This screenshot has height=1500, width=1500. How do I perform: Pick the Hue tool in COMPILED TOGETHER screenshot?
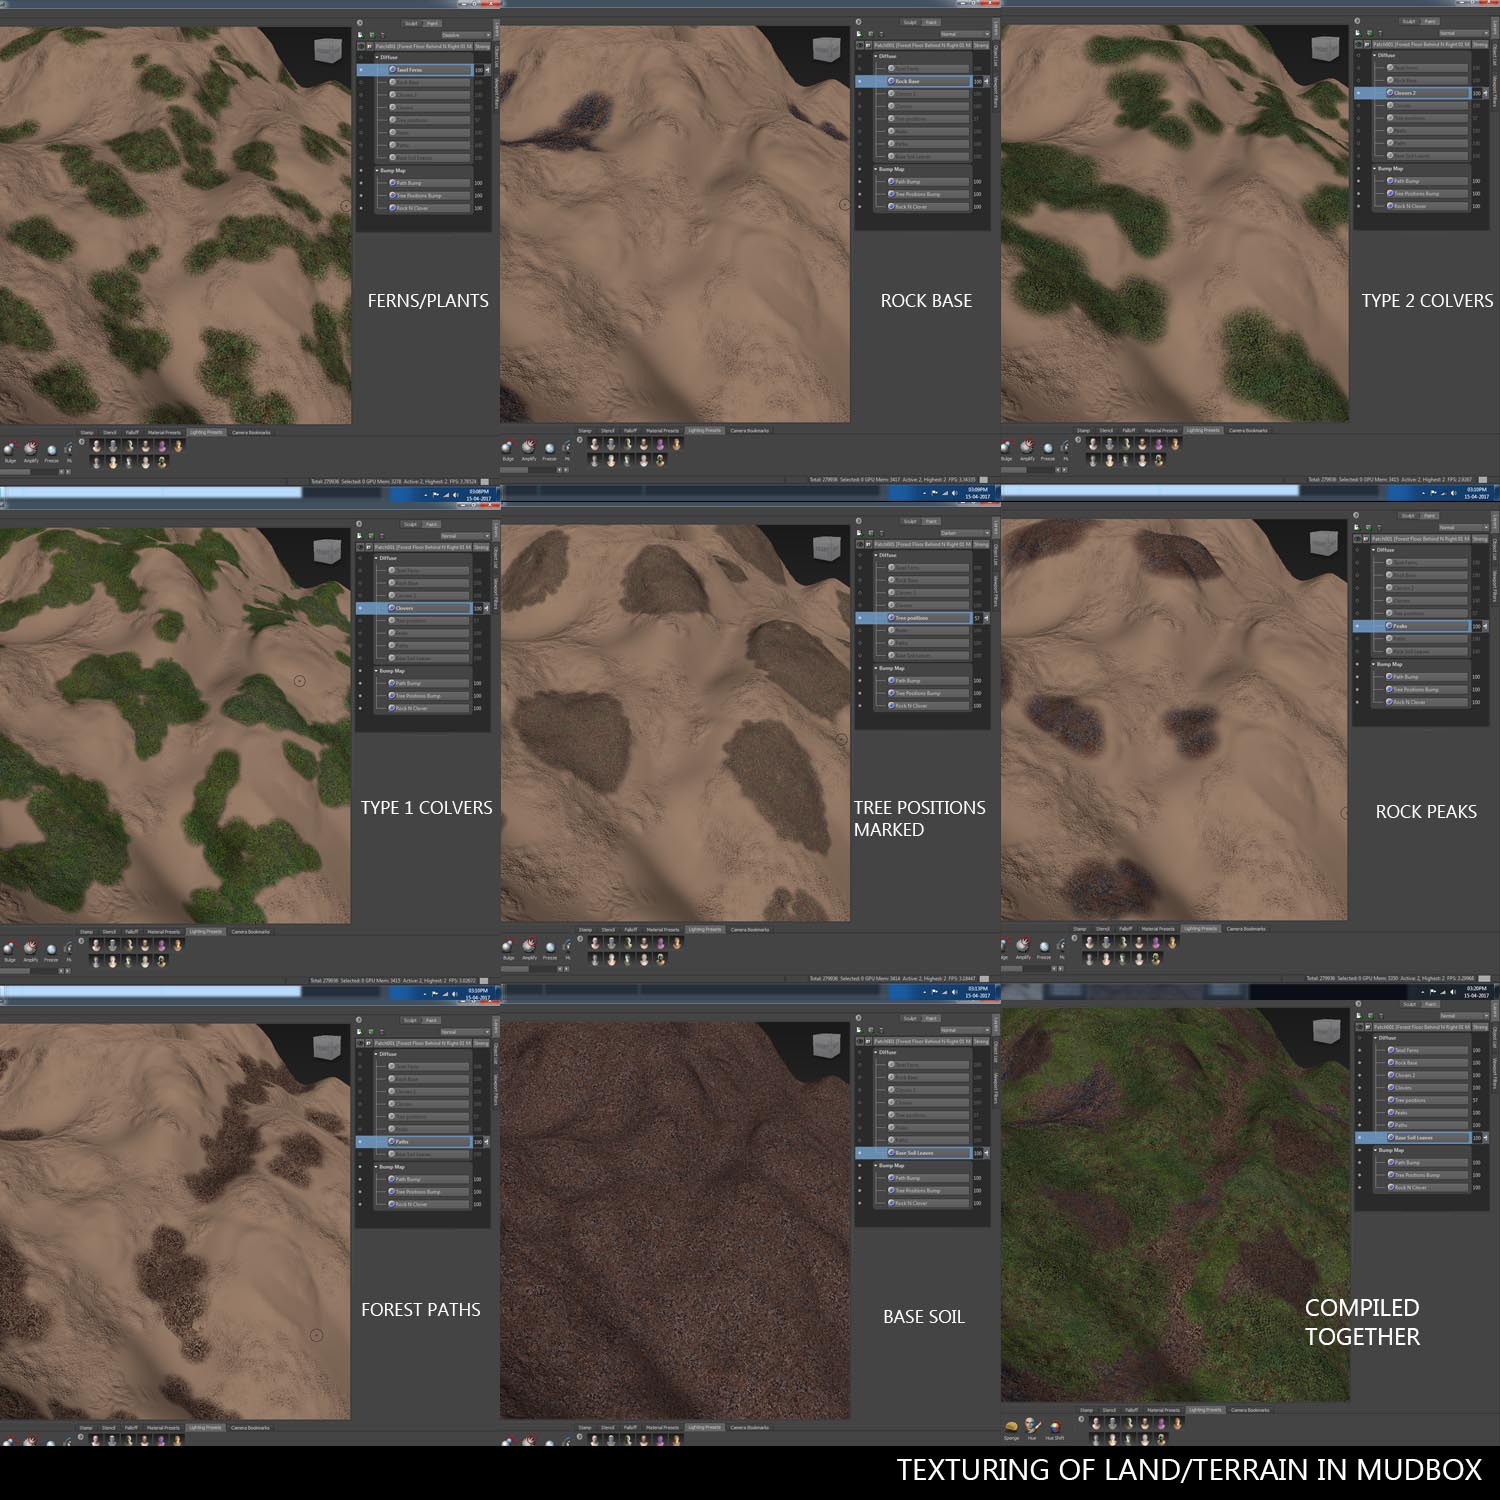pyautogui.click(x=1032, y=1426)
